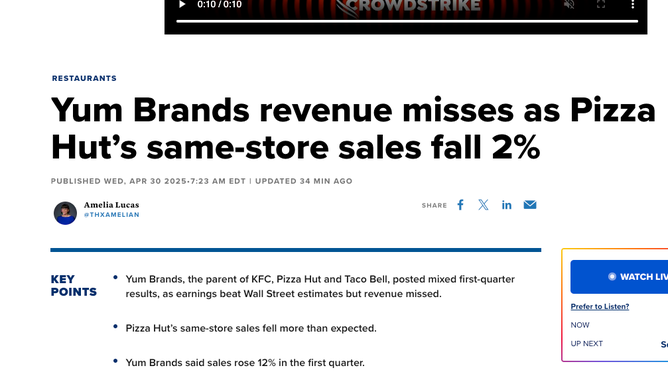Click the video time display 0:10

(219, 5)
